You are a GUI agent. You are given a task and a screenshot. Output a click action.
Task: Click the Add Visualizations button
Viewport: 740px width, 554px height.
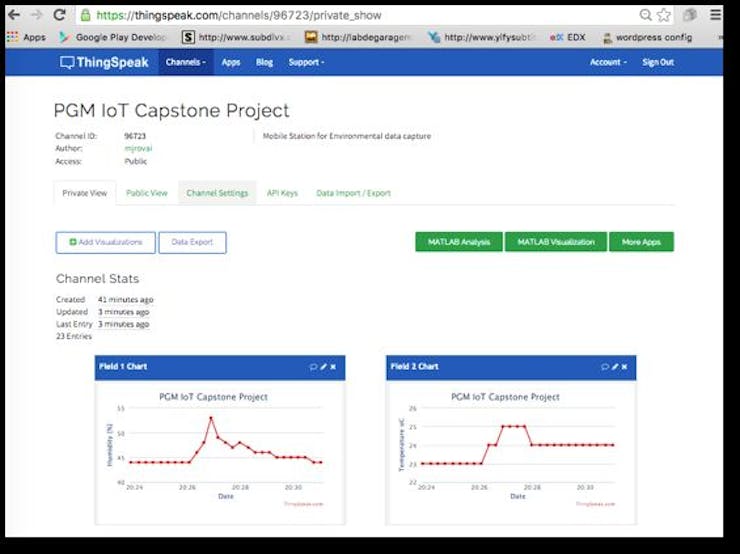(106, 243)
